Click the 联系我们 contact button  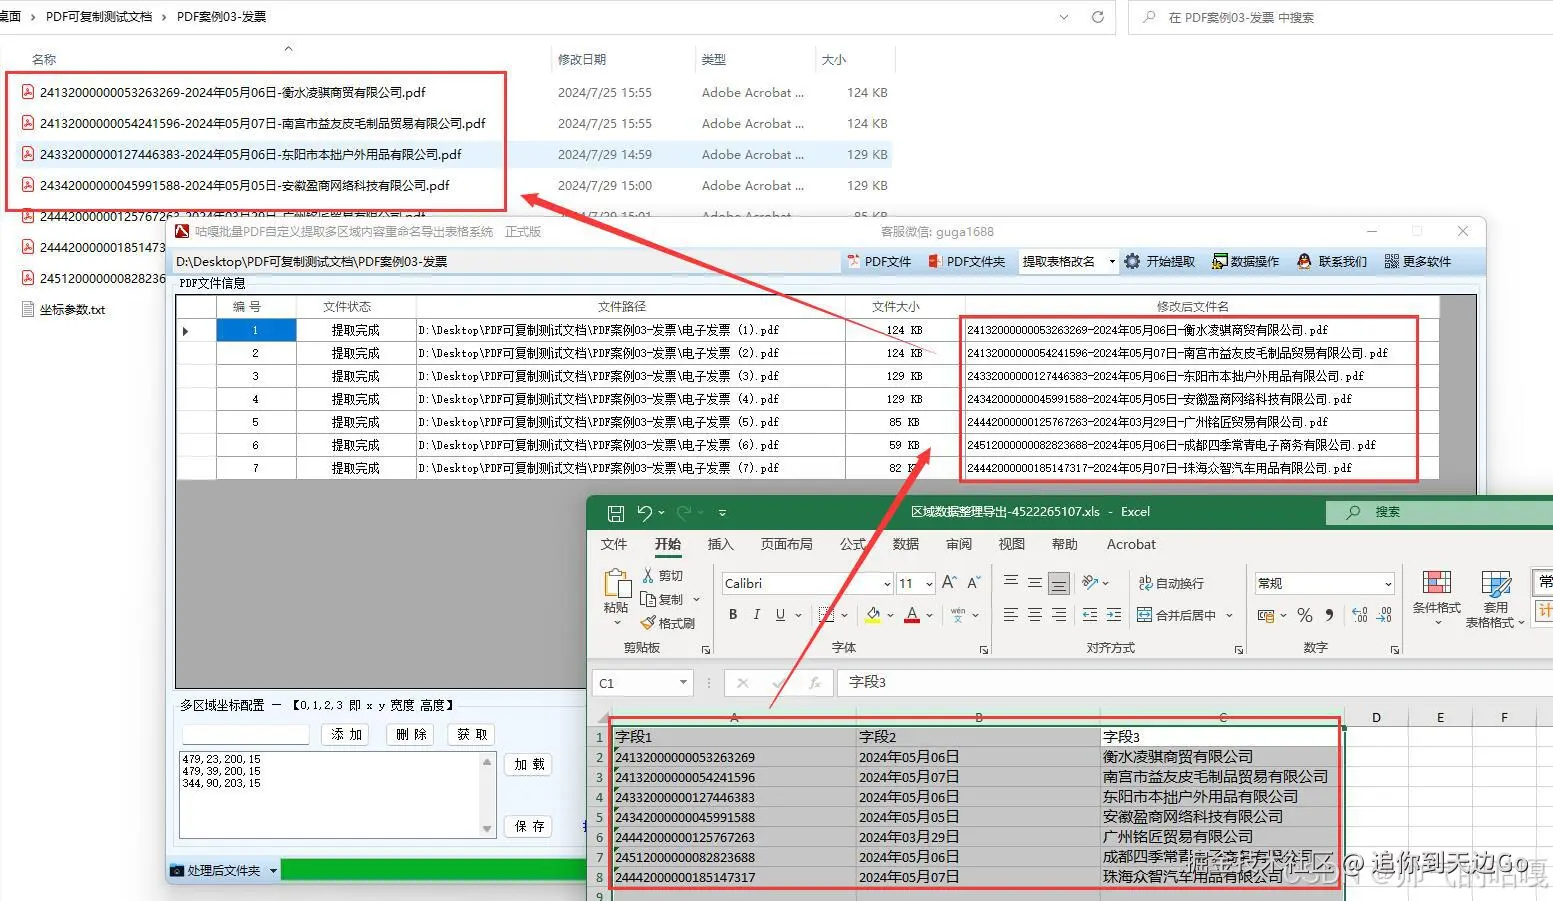click(1331, 262)
